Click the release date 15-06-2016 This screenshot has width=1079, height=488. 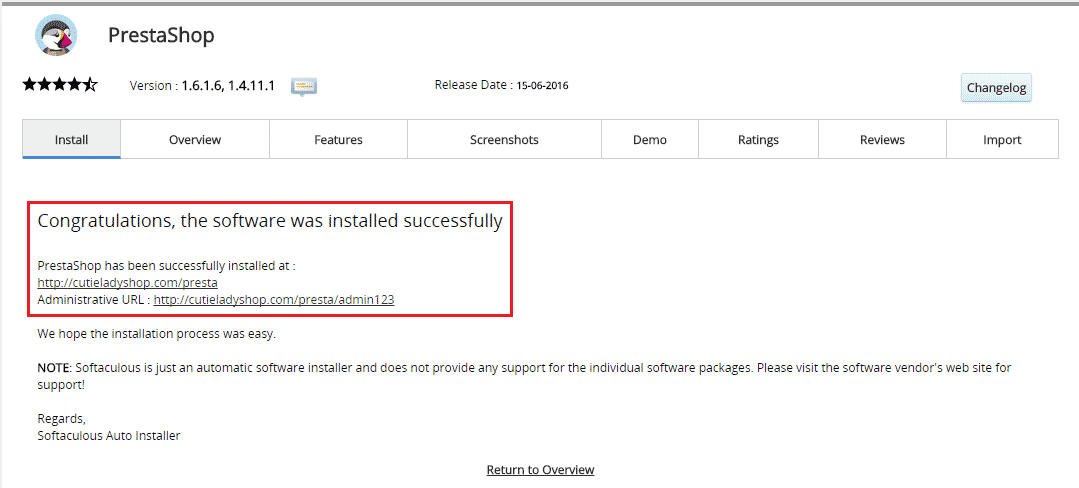[x=542, y=85]
